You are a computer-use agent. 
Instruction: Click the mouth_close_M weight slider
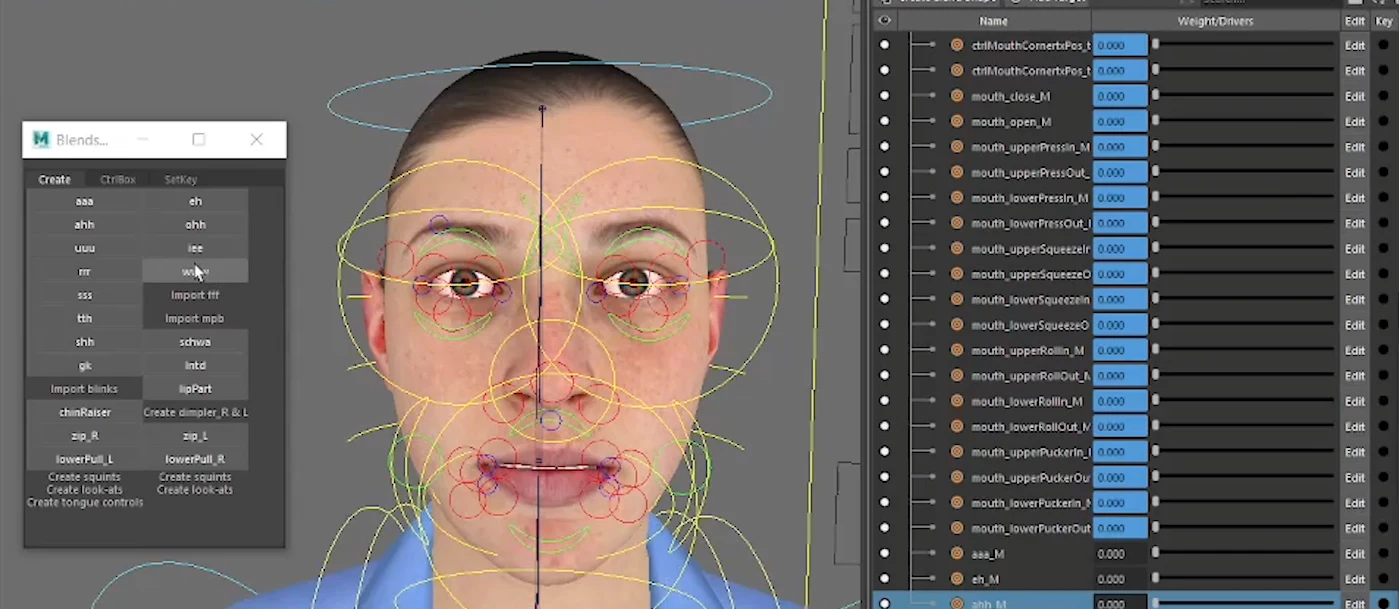coord(1243,96)
